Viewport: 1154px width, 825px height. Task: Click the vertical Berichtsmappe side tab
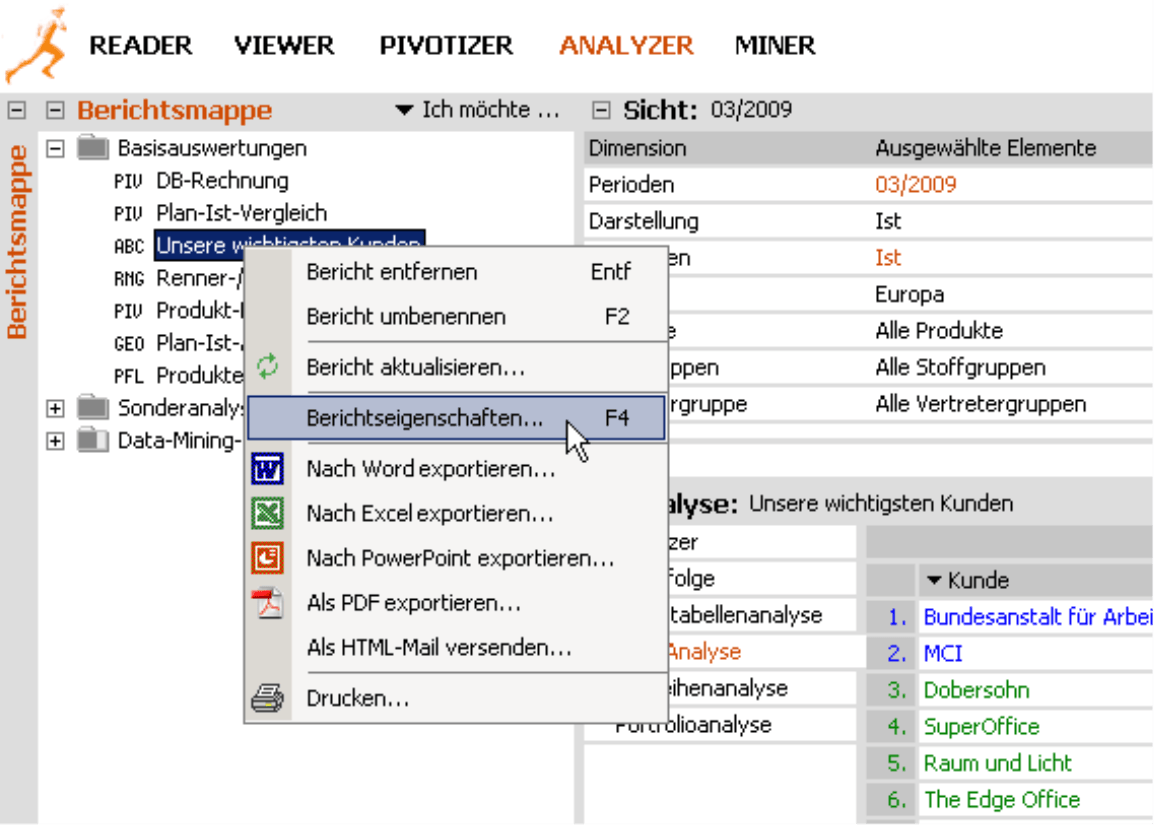coord(17,241)
